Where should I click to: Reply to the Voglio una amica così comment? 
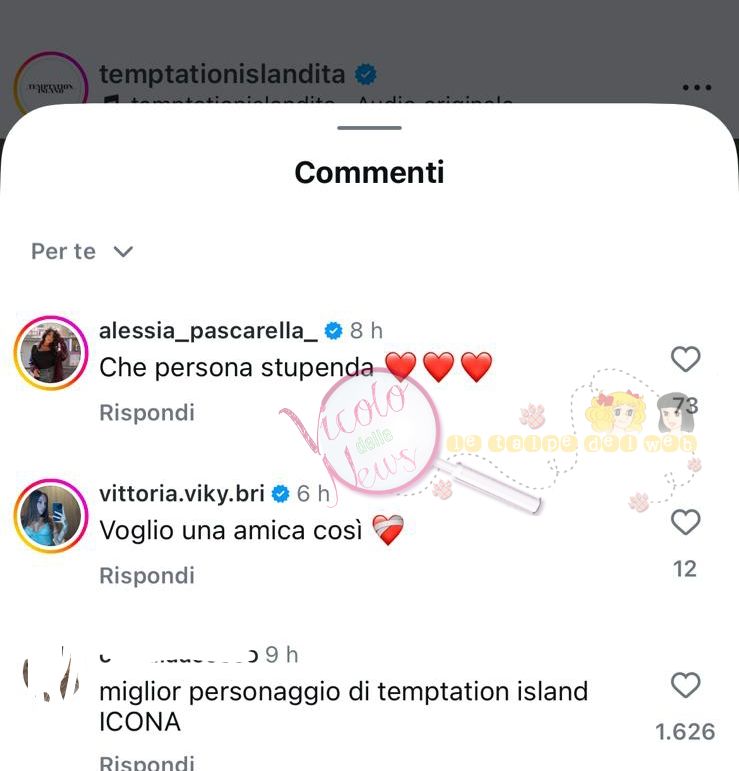pos(147,575)
